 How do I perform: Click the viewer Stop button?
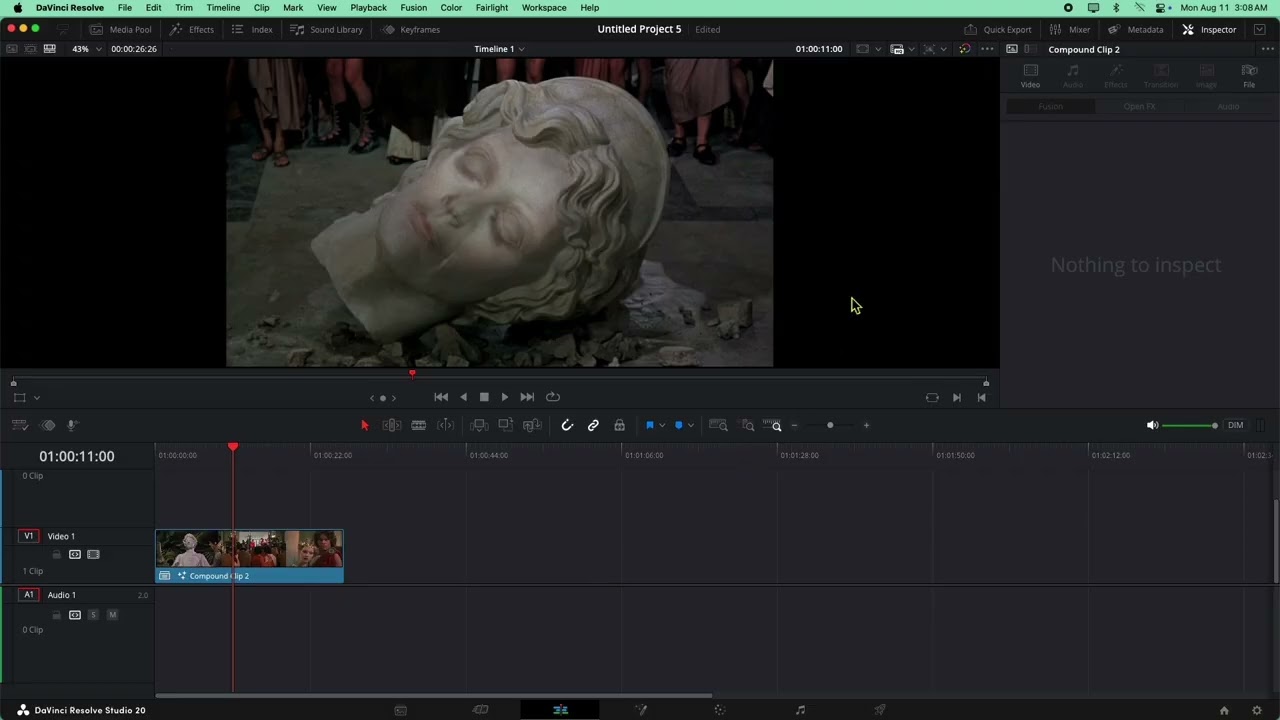click(x=484, y=398)
